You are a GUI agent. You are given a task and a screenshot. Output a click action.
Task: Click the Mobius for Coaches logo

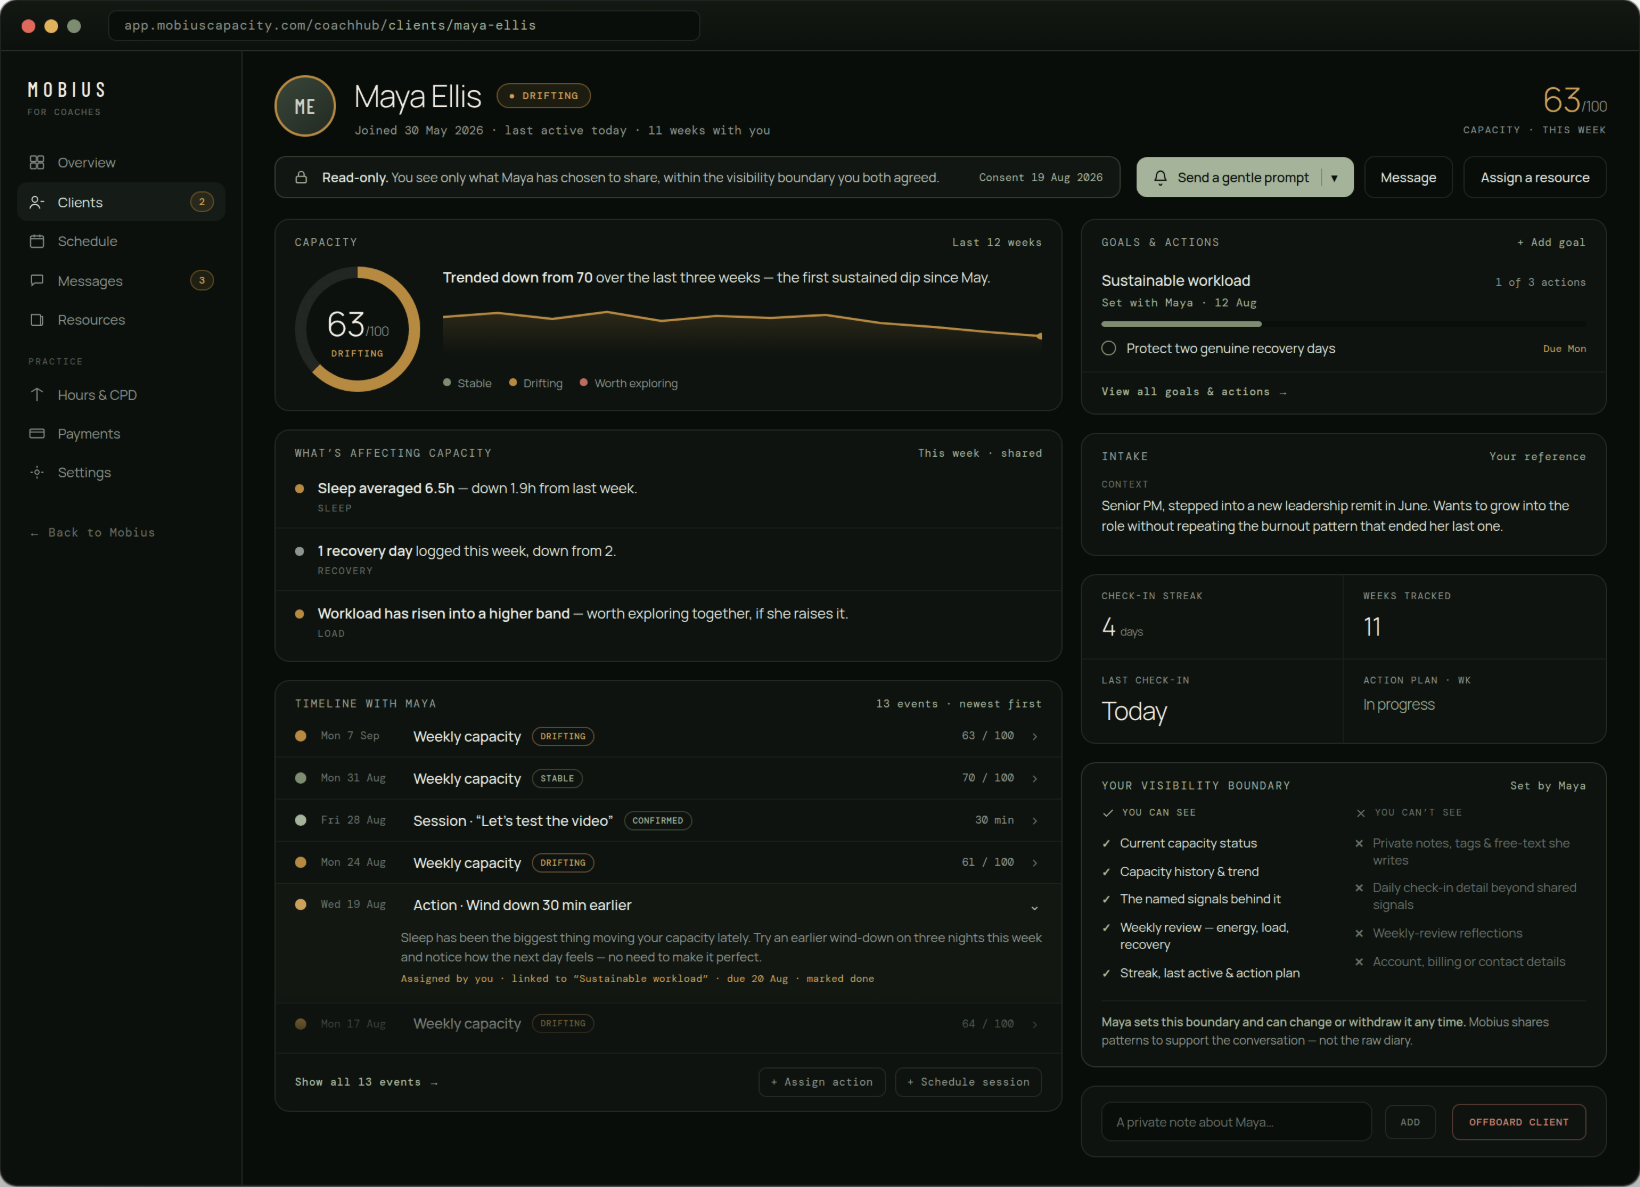66,97
